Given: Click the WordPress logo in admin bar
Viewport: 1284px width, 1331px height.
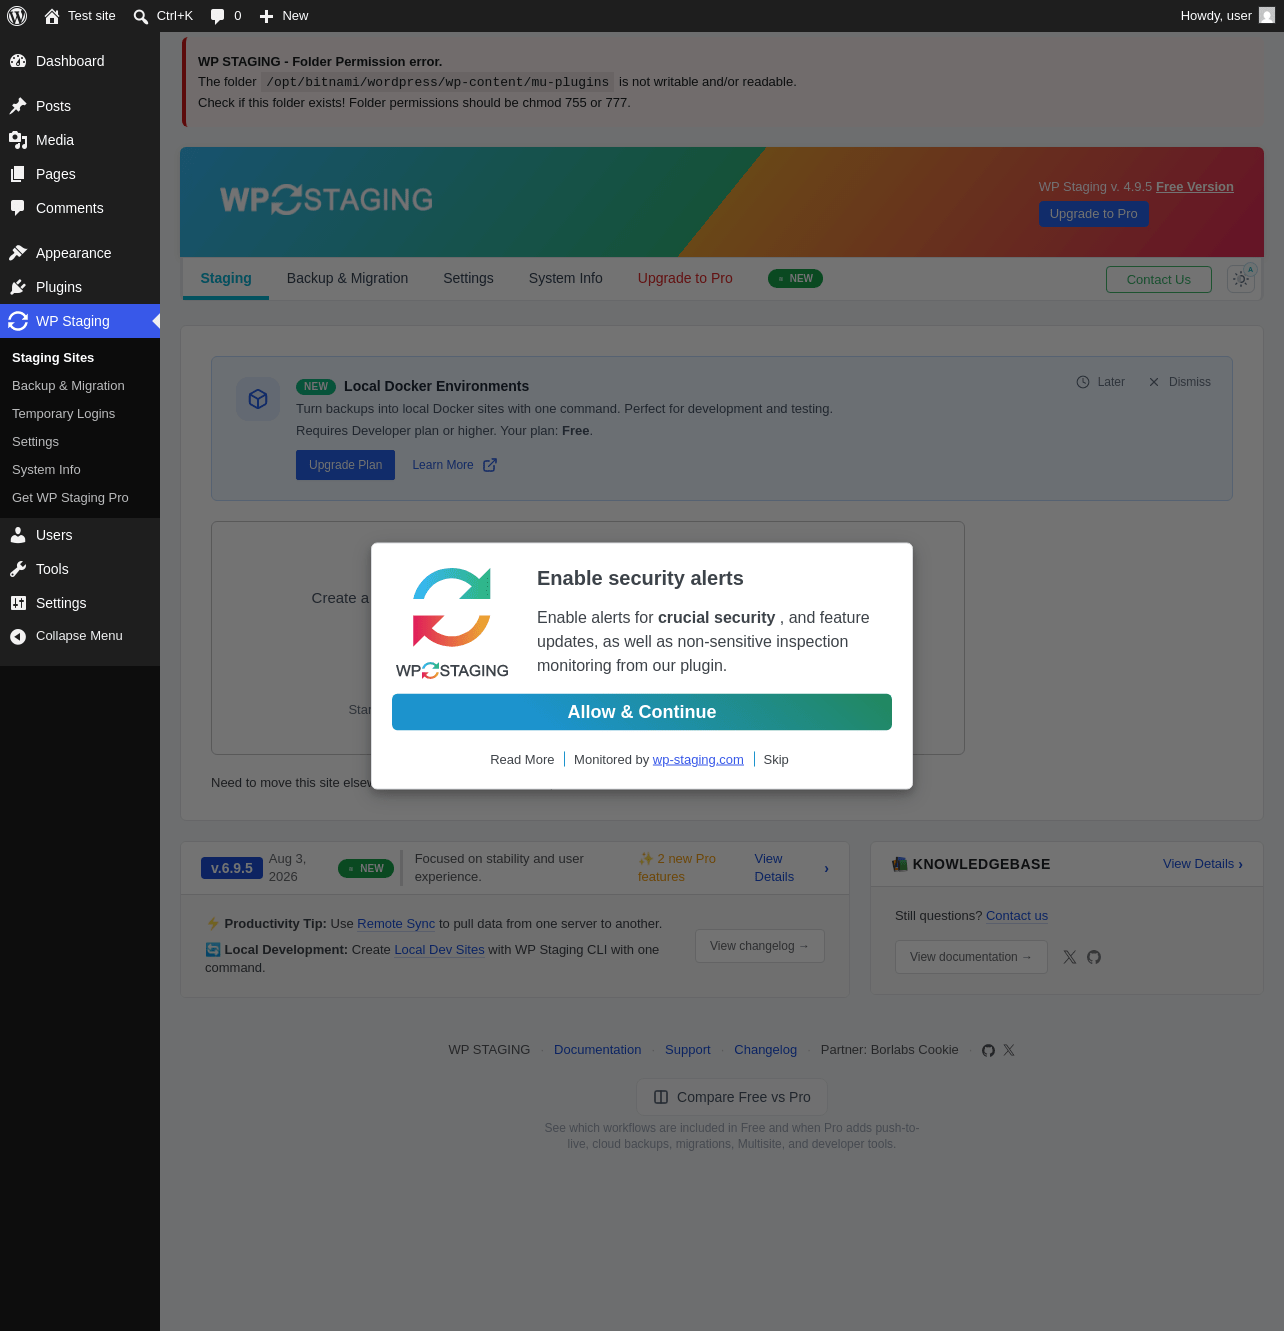Looking at the screenshot, I should click(17, 16).
